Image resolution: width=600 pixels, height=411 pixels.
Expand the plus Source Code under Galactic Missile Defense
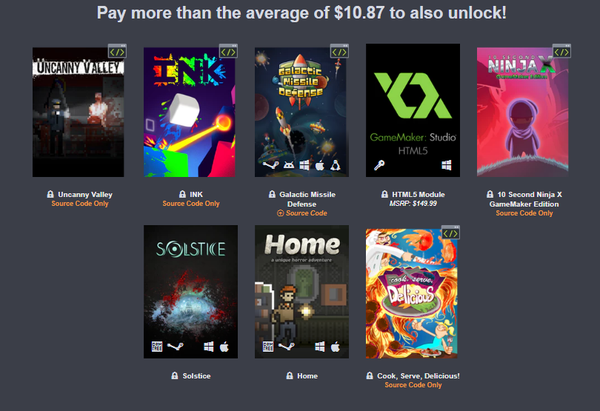pyautogui.click(x=302, y=213)
